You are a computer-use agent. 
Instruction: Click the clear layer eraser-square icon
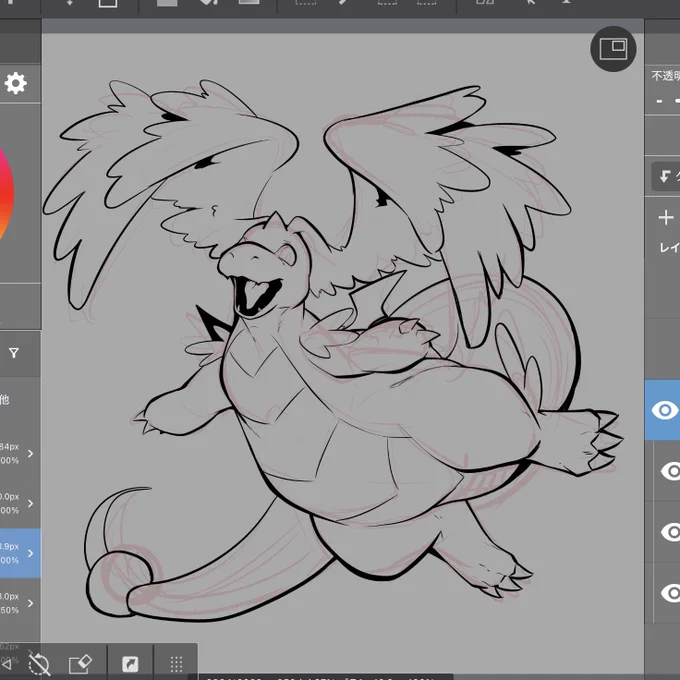pos(80,664)
